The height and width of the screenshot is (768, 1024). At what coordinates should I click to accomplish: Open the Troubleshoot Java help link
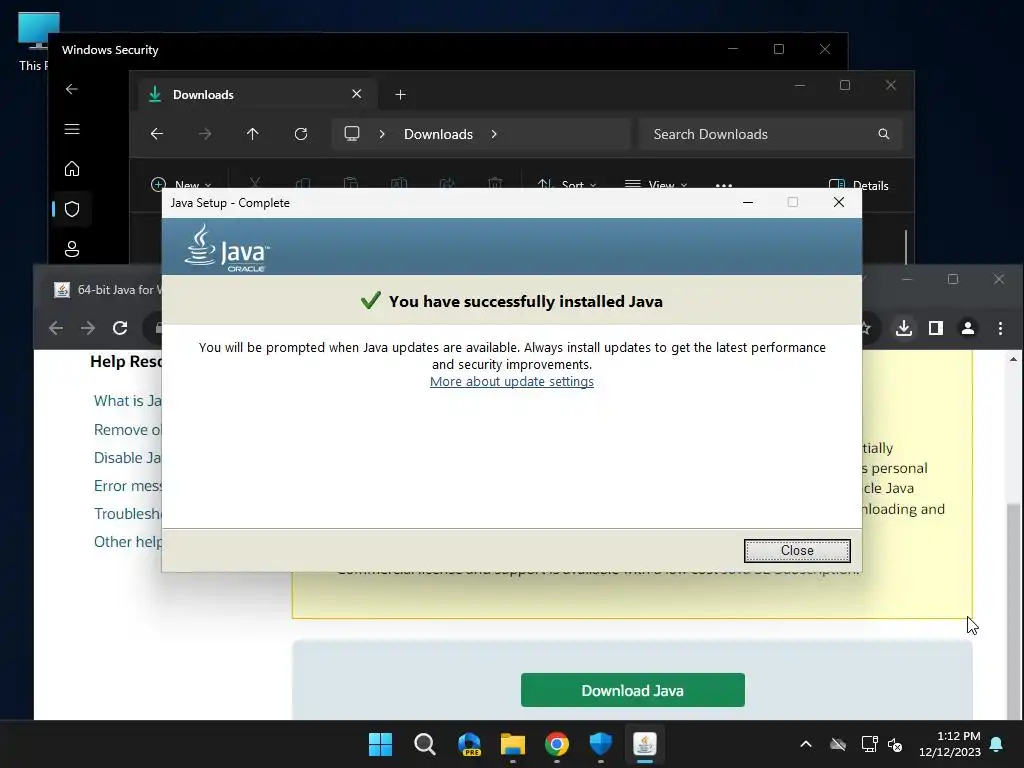tap(127, 514)
